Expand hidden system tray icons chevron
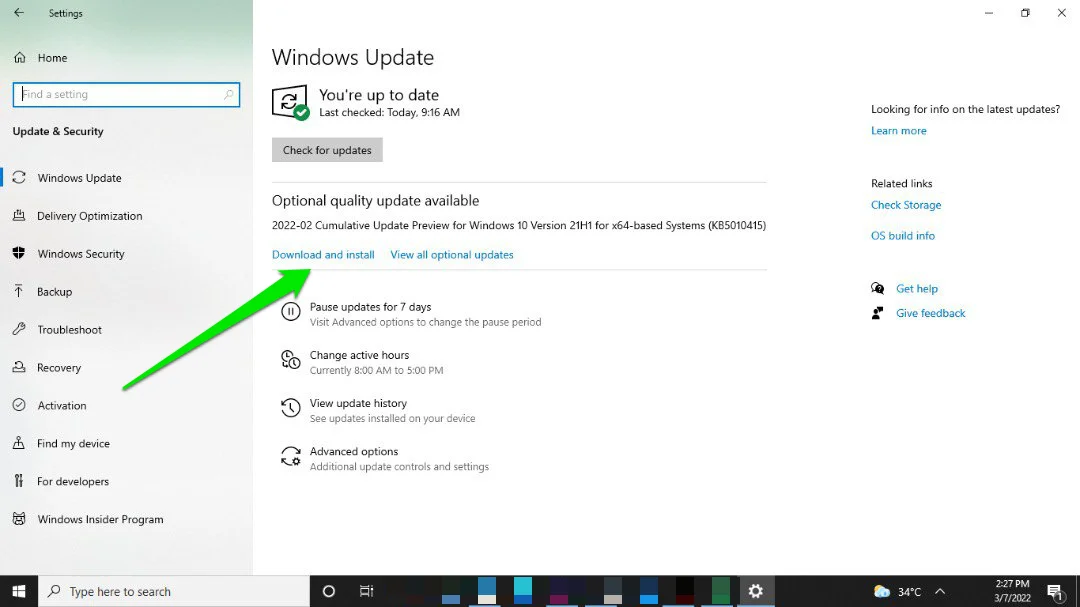The height and width of the screenshot is (607, 1080). point(939,592)
